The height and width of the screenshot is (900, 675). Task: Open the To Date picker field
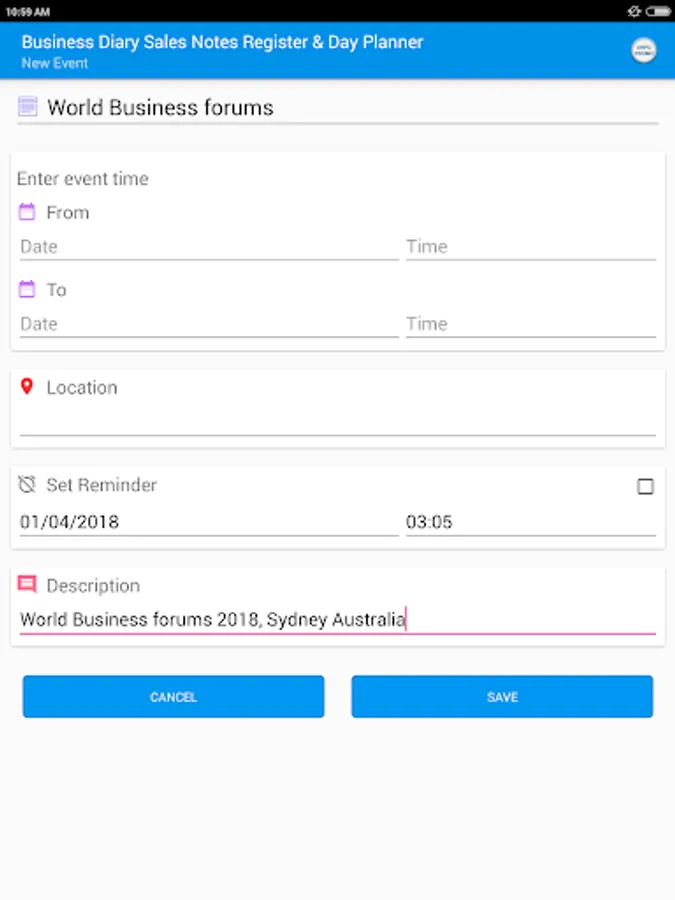coord(208,324)
